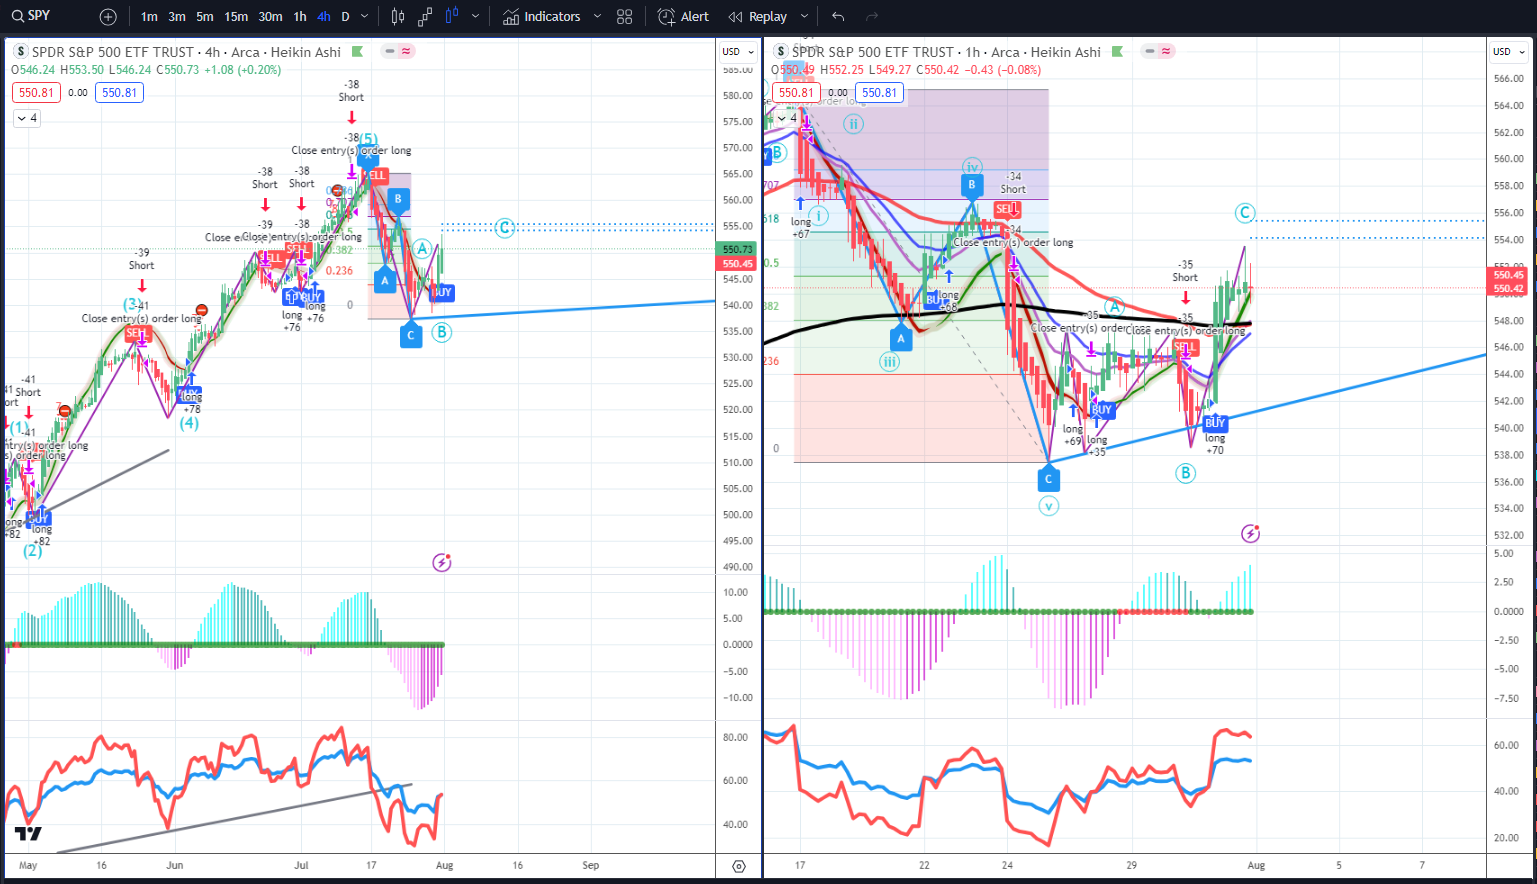Screen dimensions: 1537x884
Task: Expand the 4 indicators legend, 4h chart
Action: pyautogui.click(x=27, y=118)
